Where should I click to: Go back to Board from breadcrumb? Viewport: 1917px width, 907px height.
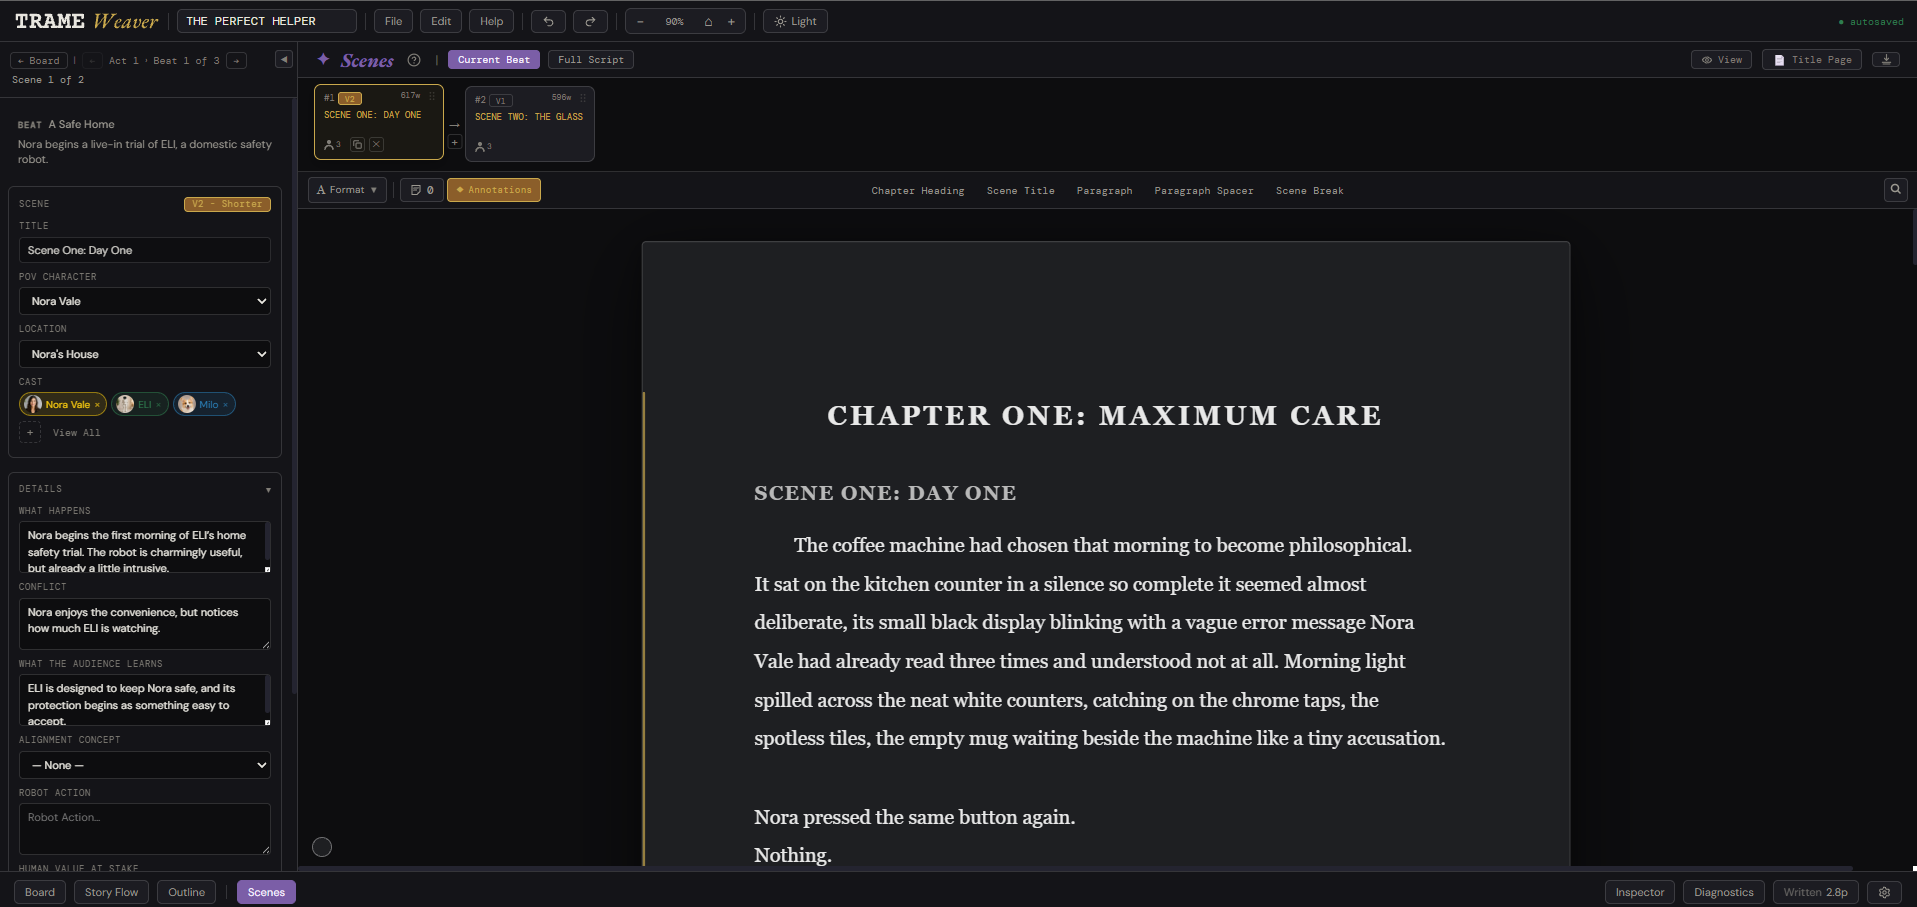(x=39, y=61)
